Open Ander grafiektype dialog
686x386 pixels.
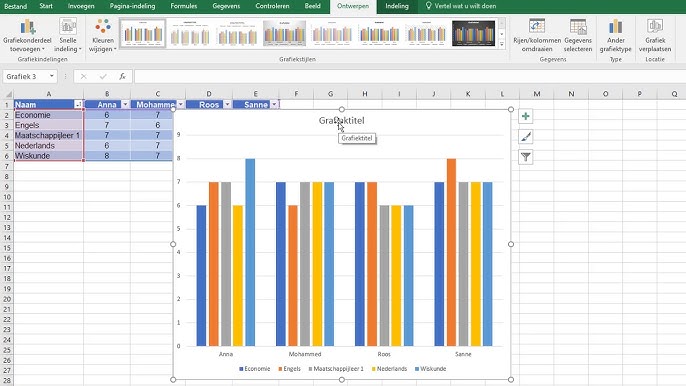(x=616, y=35)
